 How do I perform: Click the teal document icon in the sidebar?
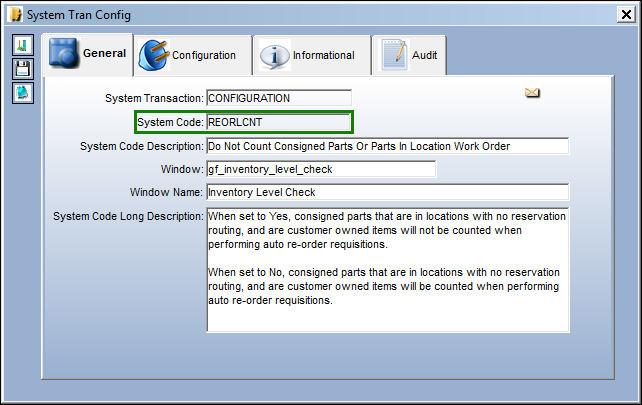tap(23, 93)
